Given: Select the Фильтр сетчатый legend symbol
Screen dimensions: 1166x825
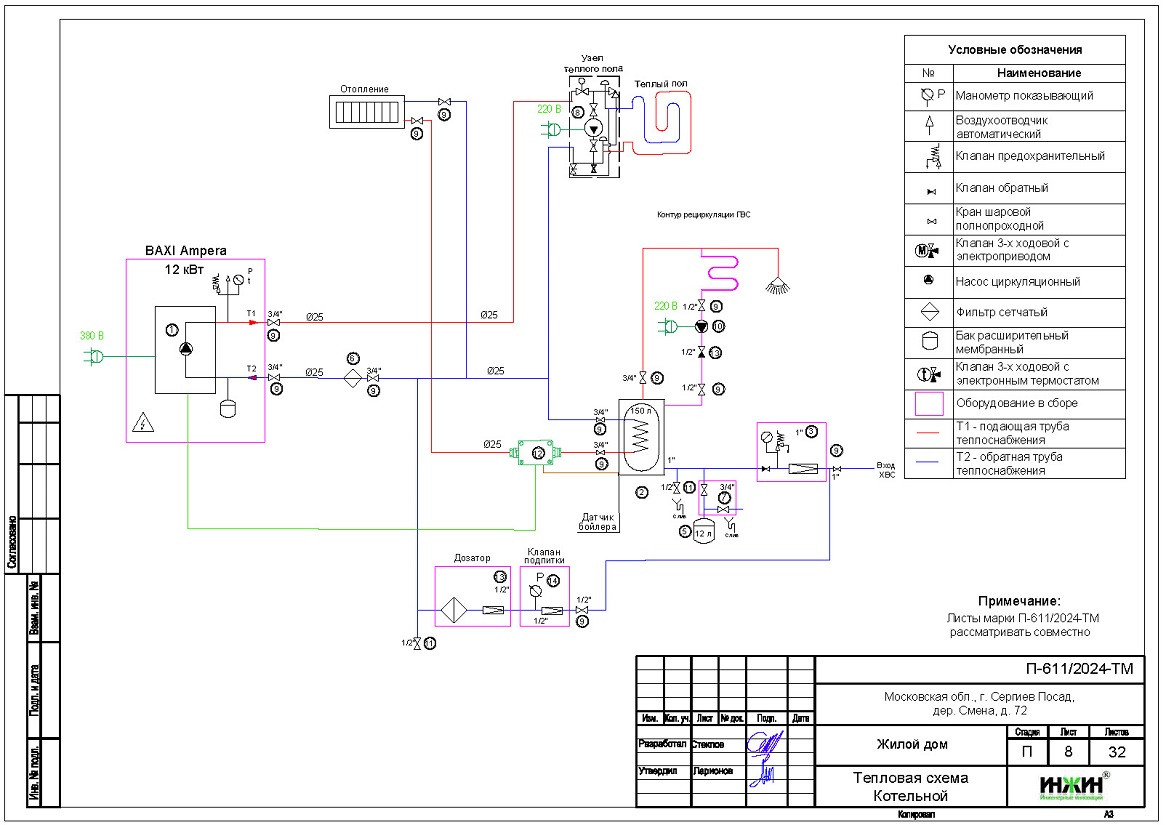Looking at the screenshot, I should click(929, 311).
